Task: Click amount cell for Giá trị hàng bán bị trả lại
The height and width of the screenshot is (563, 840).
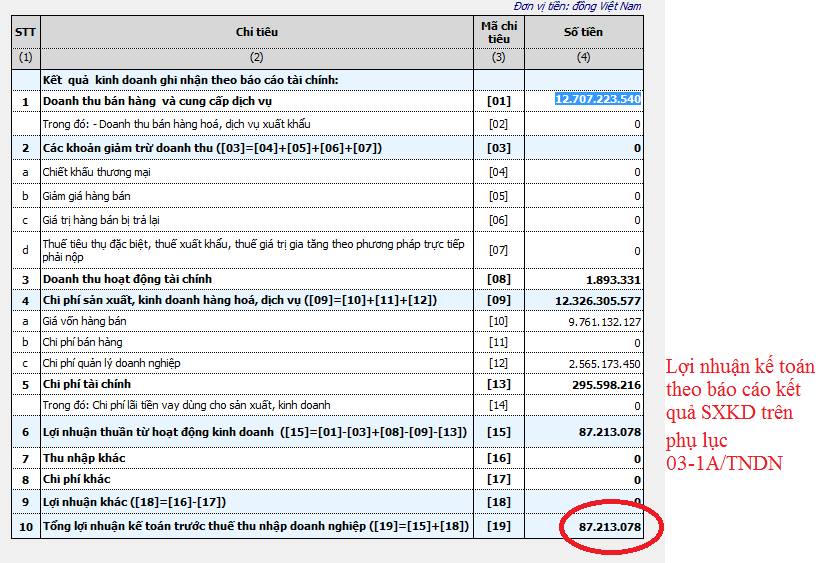Action: (x=584, y=220)
